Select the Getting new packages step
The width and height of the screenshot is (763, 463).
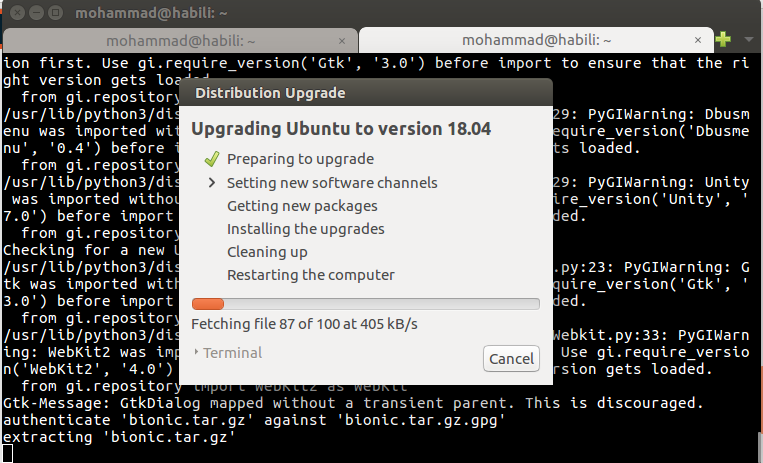[x=302, y=206]
